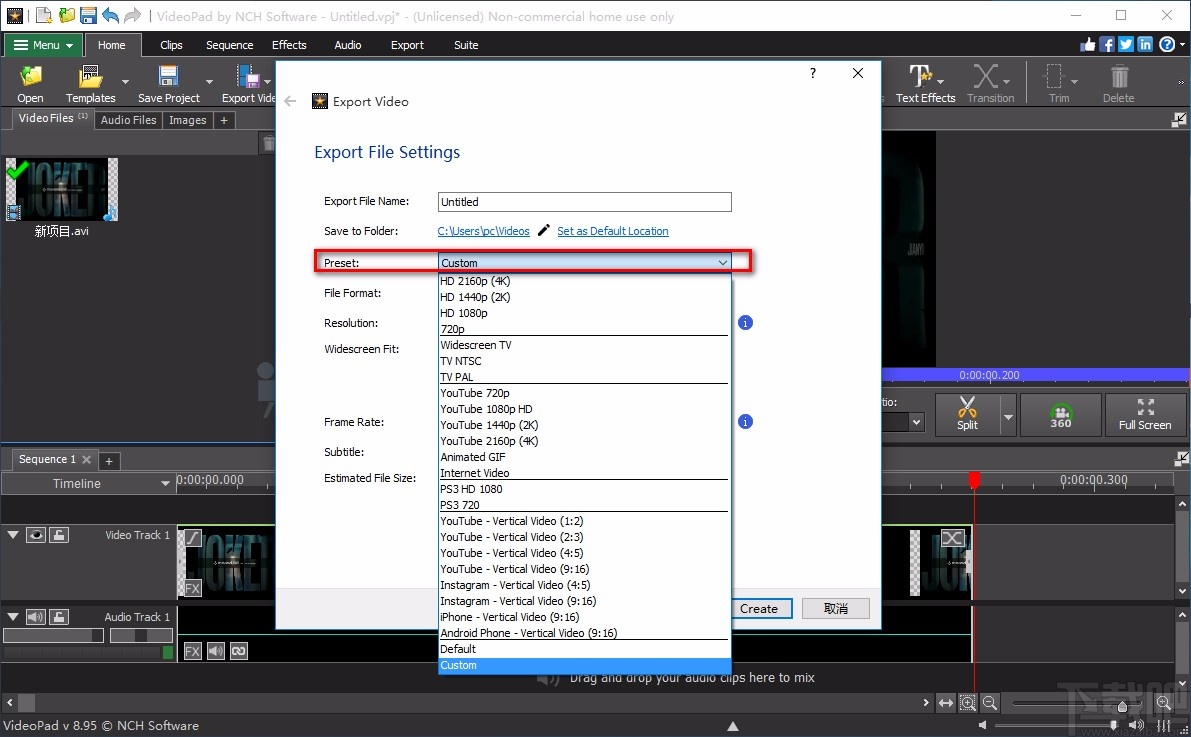Open the Sequence menu tab
Image resolution: width=1191 pixels, height=737 pixels.
point(229,45)
